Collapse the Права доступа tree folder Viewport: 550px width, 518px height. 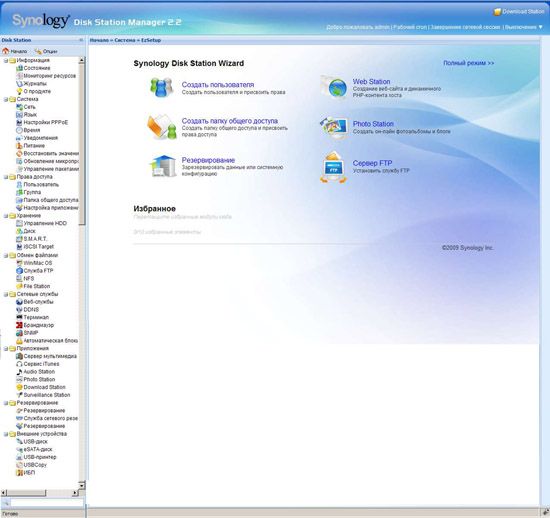(x=6, y=177)
